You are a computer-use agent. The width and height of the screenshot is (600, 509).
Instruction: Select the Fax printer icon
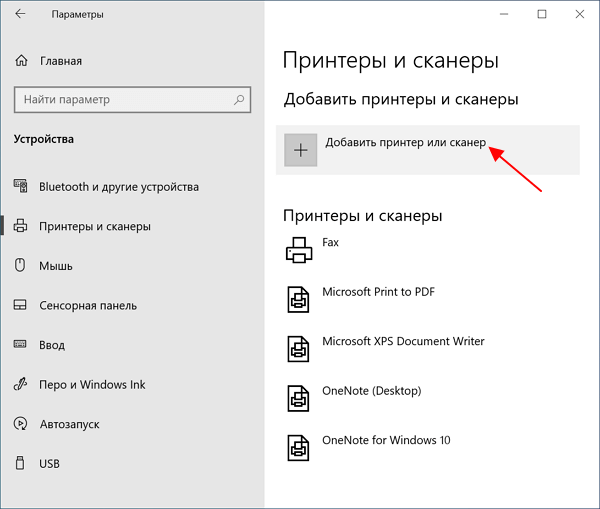pos(299,250)
